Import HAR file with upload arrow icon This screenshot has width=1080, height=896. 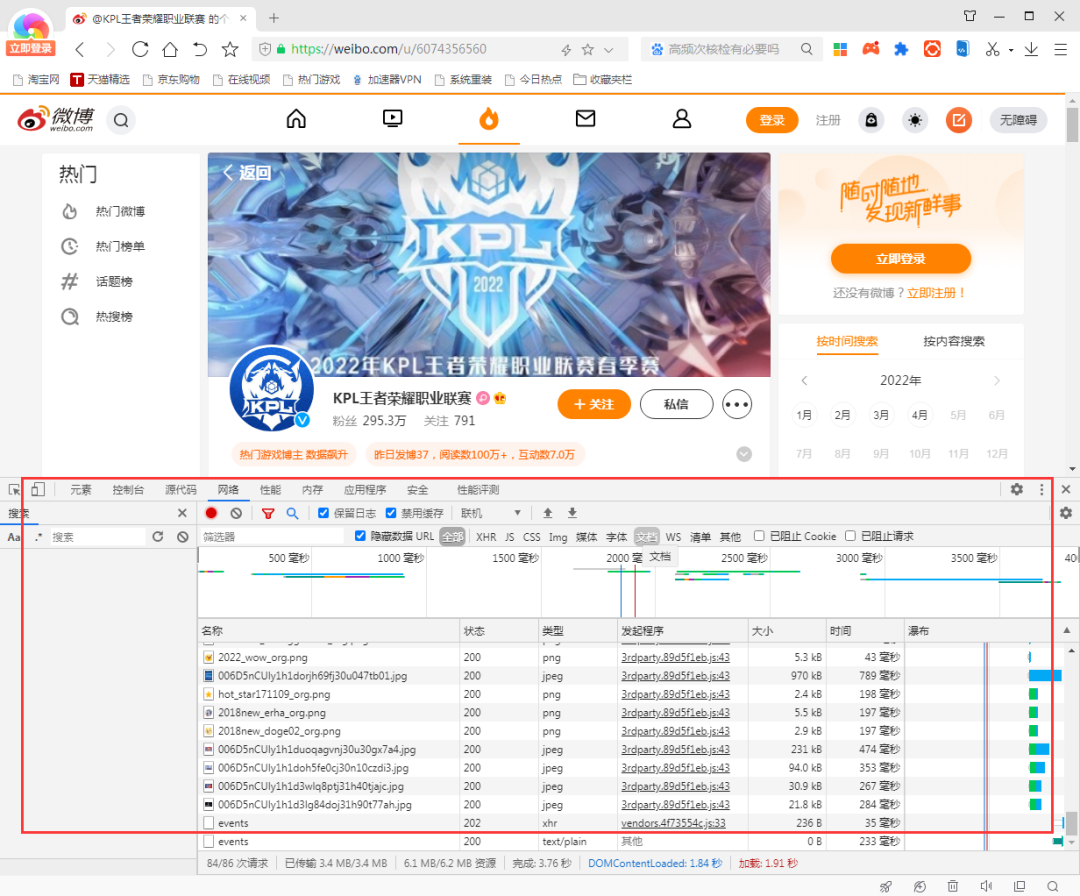[548, 513]
